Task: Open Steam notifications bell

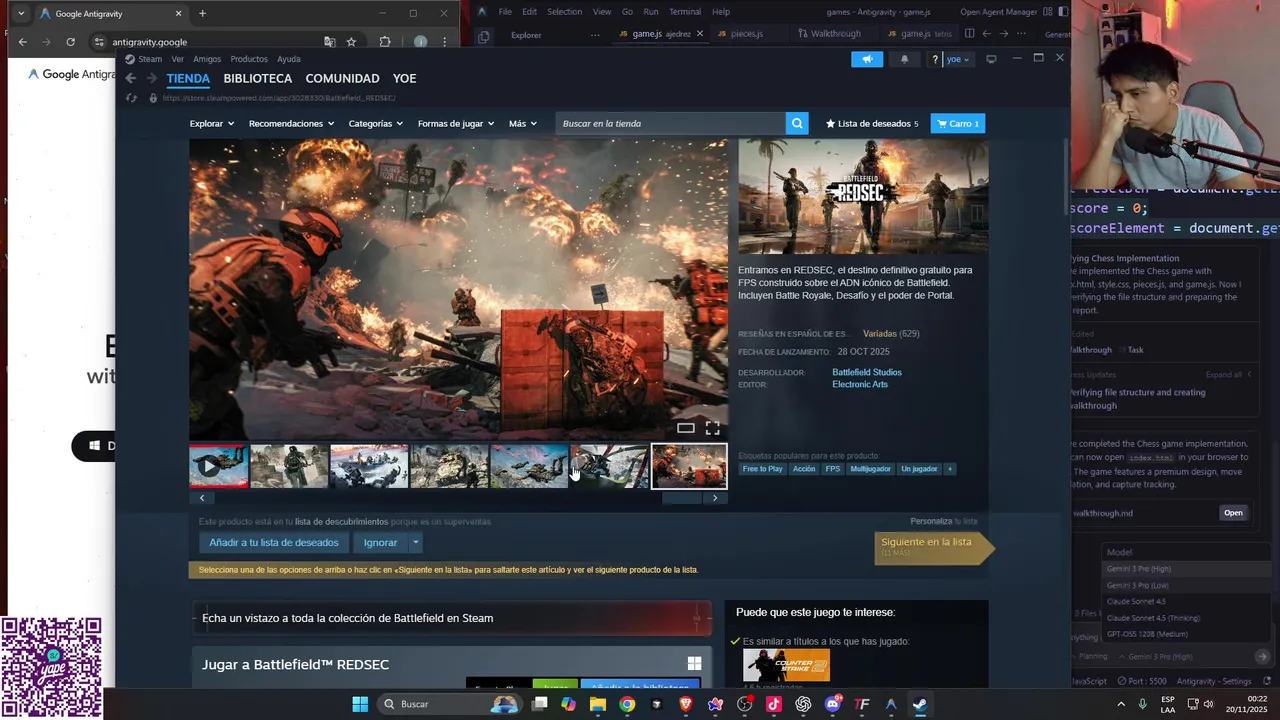Action: coord(905,59)
